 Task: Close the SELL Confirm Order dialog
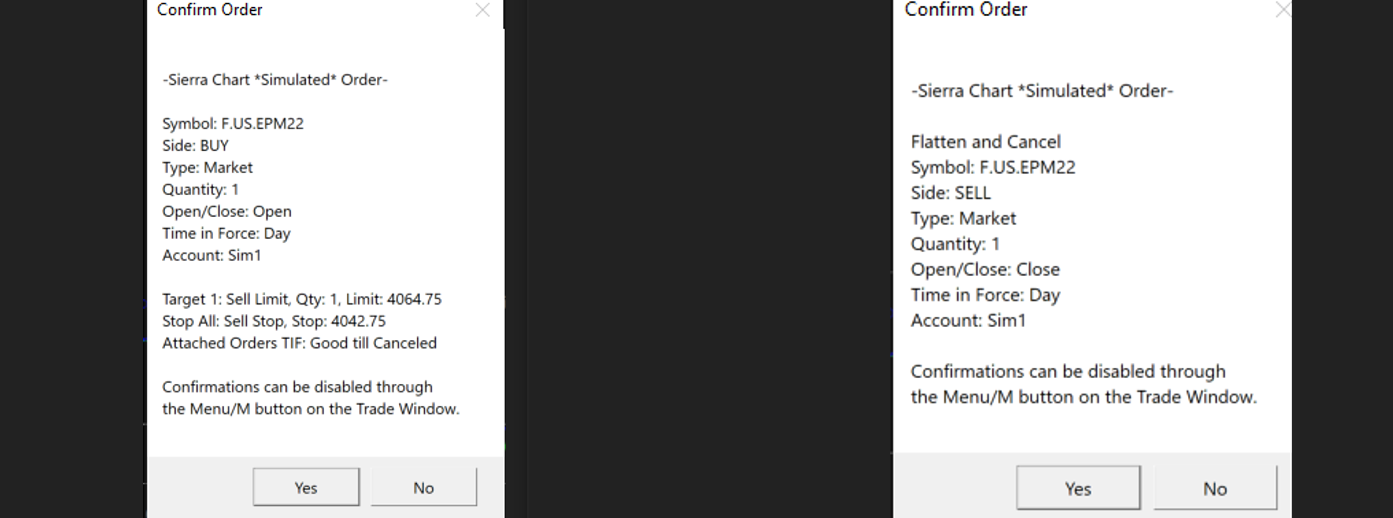click(1283, 10)
